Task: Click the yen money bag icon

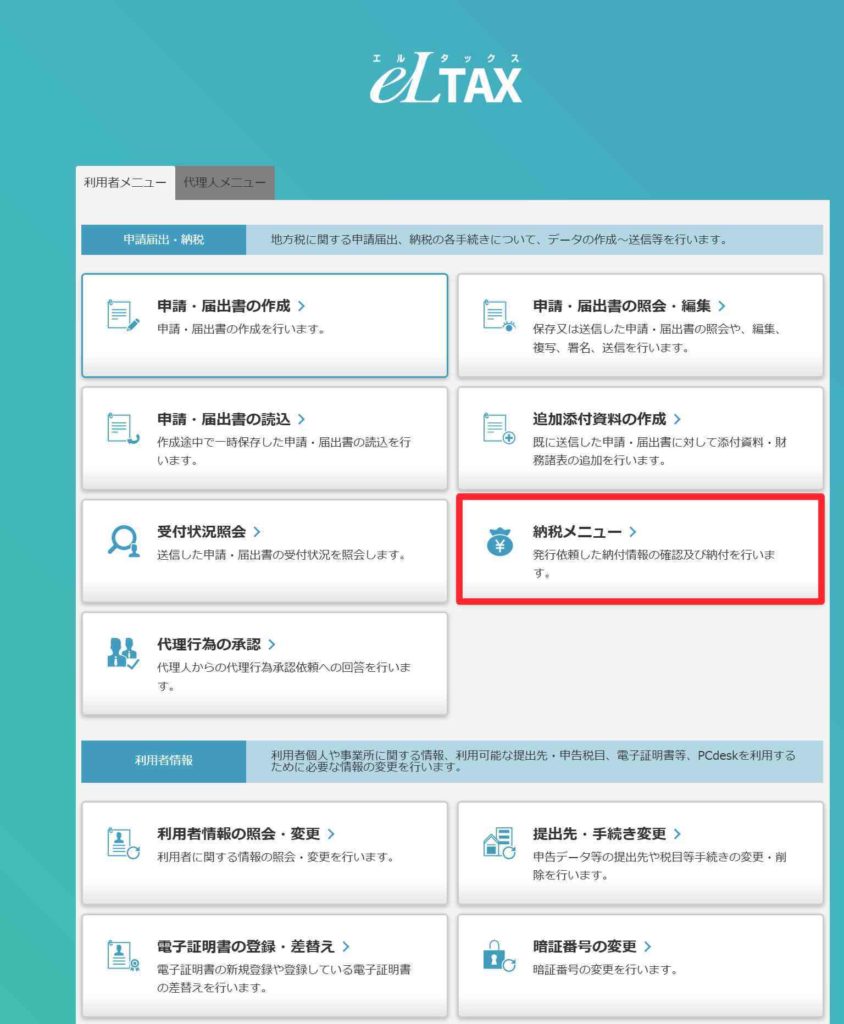Action: 498,541
